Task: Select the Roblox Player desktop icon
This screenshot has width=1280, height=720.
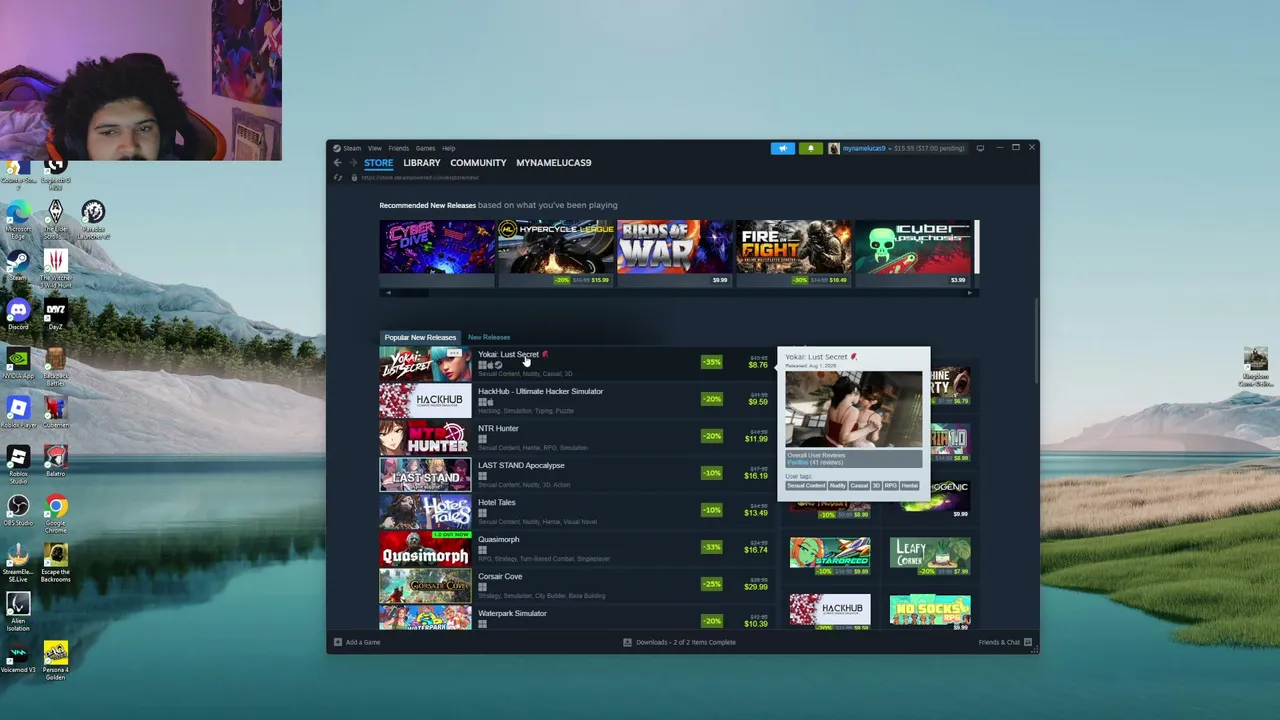Action: (18, 412)
